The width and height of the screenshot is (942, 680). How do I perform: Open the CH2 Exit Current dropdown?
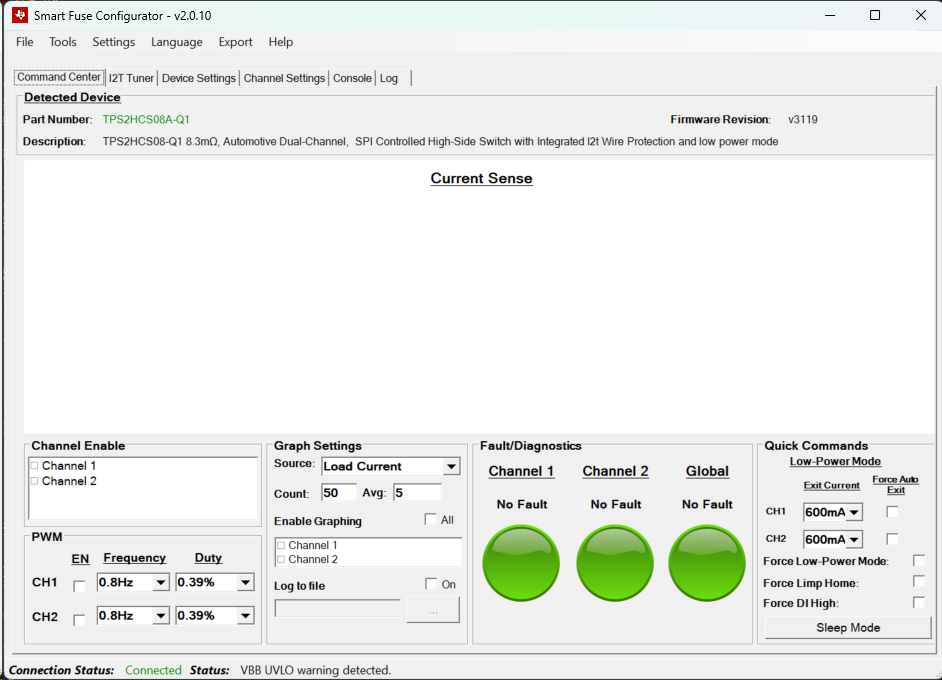(x=854, y=540)
